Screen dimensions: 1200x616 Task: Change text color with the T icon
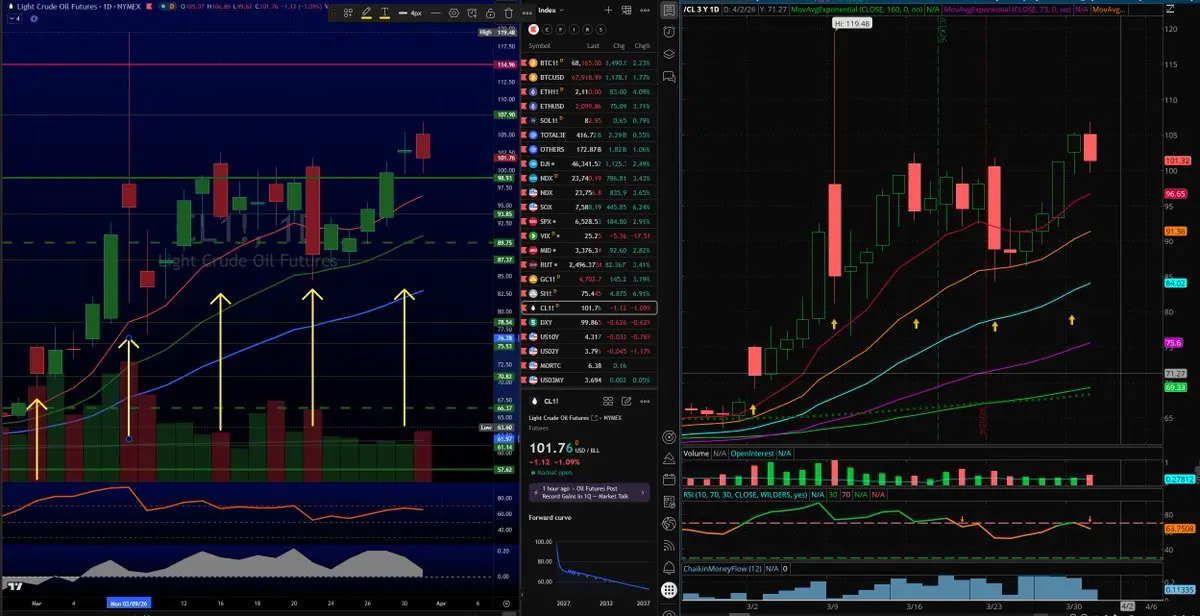pyautogui.click(x=384, y=13)
